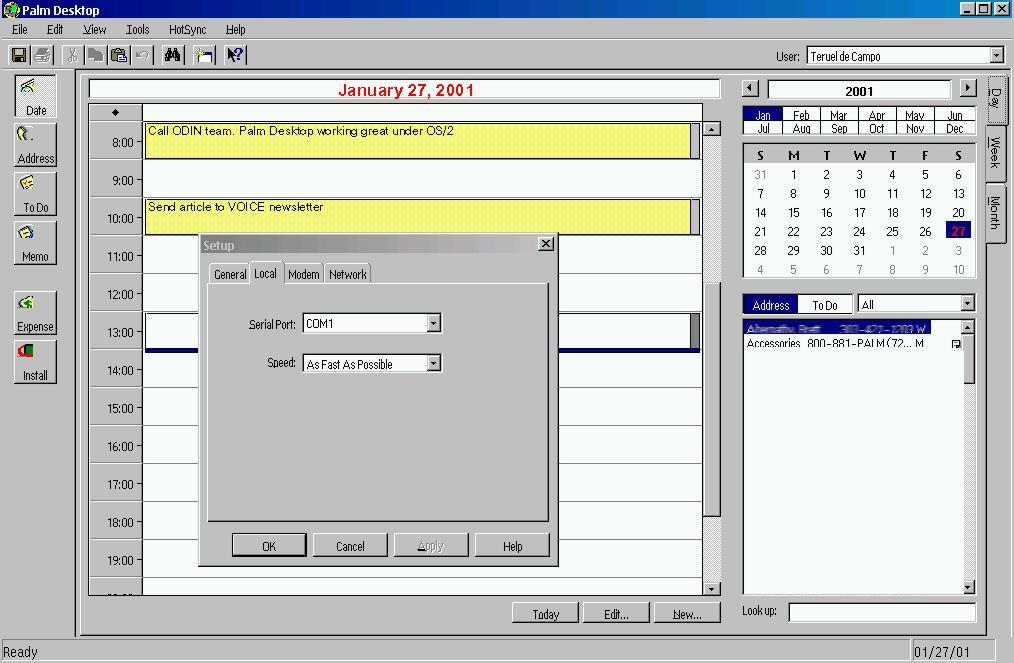Open the Date view from sidebar
This screenshot has width=1014, height=663.
[x=36, y=96]
